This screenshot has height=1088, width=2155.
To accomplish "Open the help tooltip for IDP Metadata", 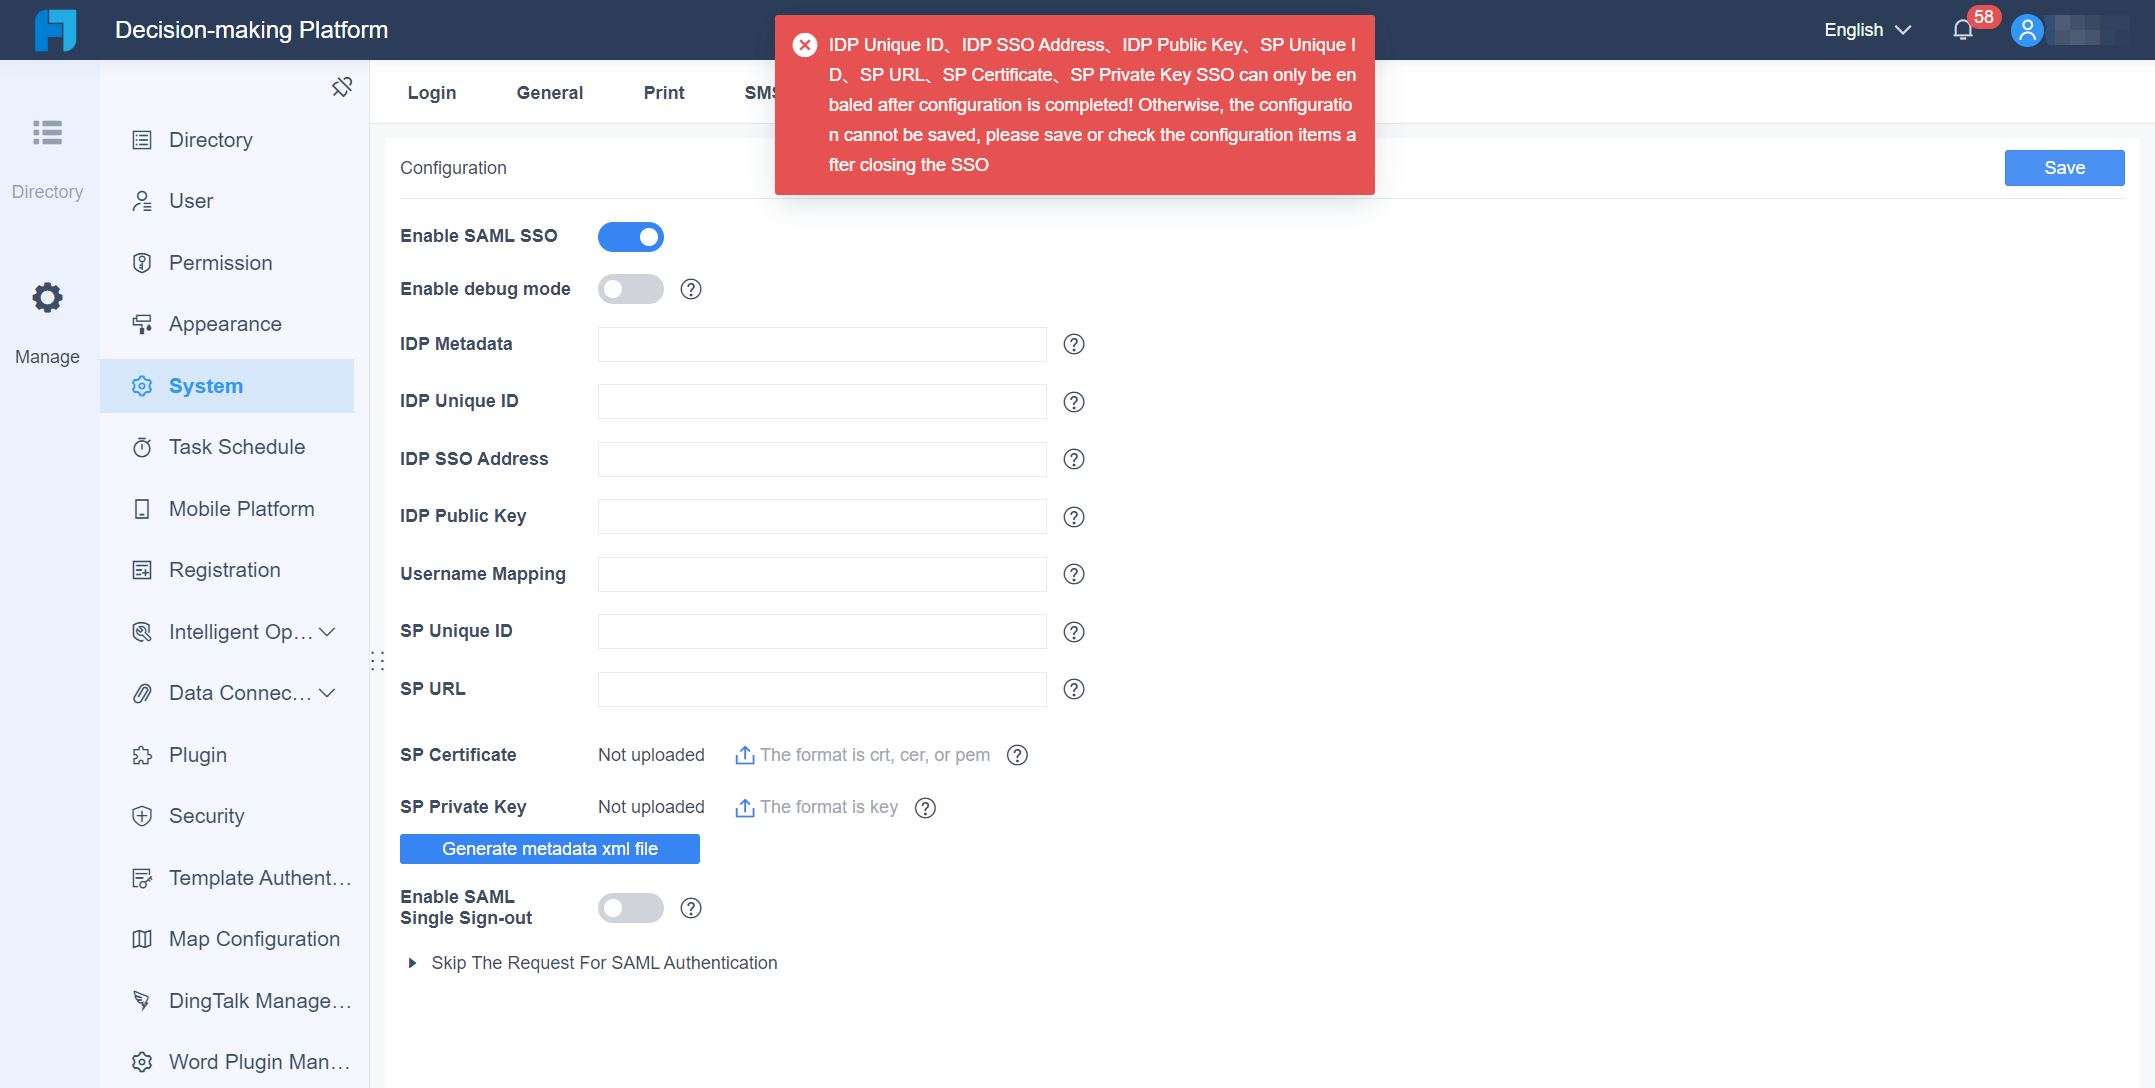I will 1073,344.
